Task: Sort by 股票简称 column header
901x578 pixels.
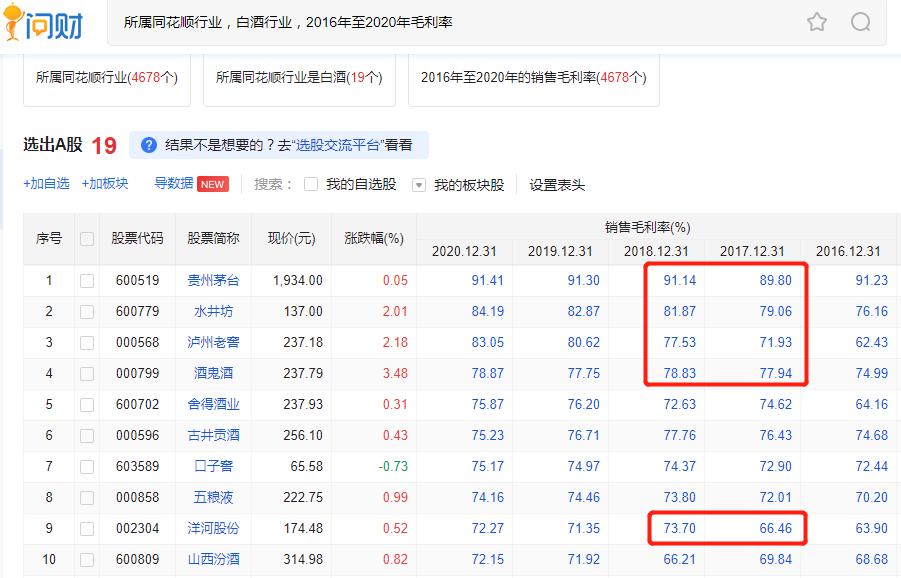Action: (213, 238)
